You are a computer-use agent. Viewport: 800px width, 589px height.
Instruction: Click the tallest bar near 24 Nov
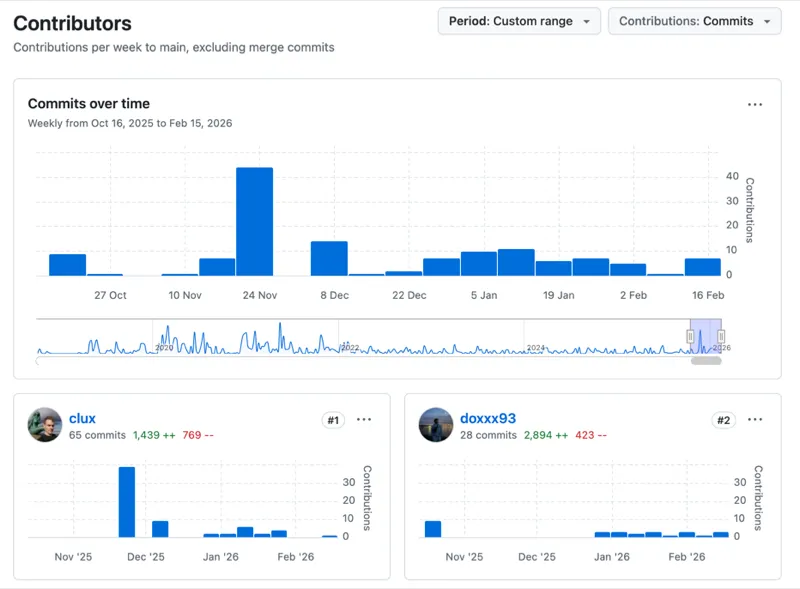(x=254, y=221)
